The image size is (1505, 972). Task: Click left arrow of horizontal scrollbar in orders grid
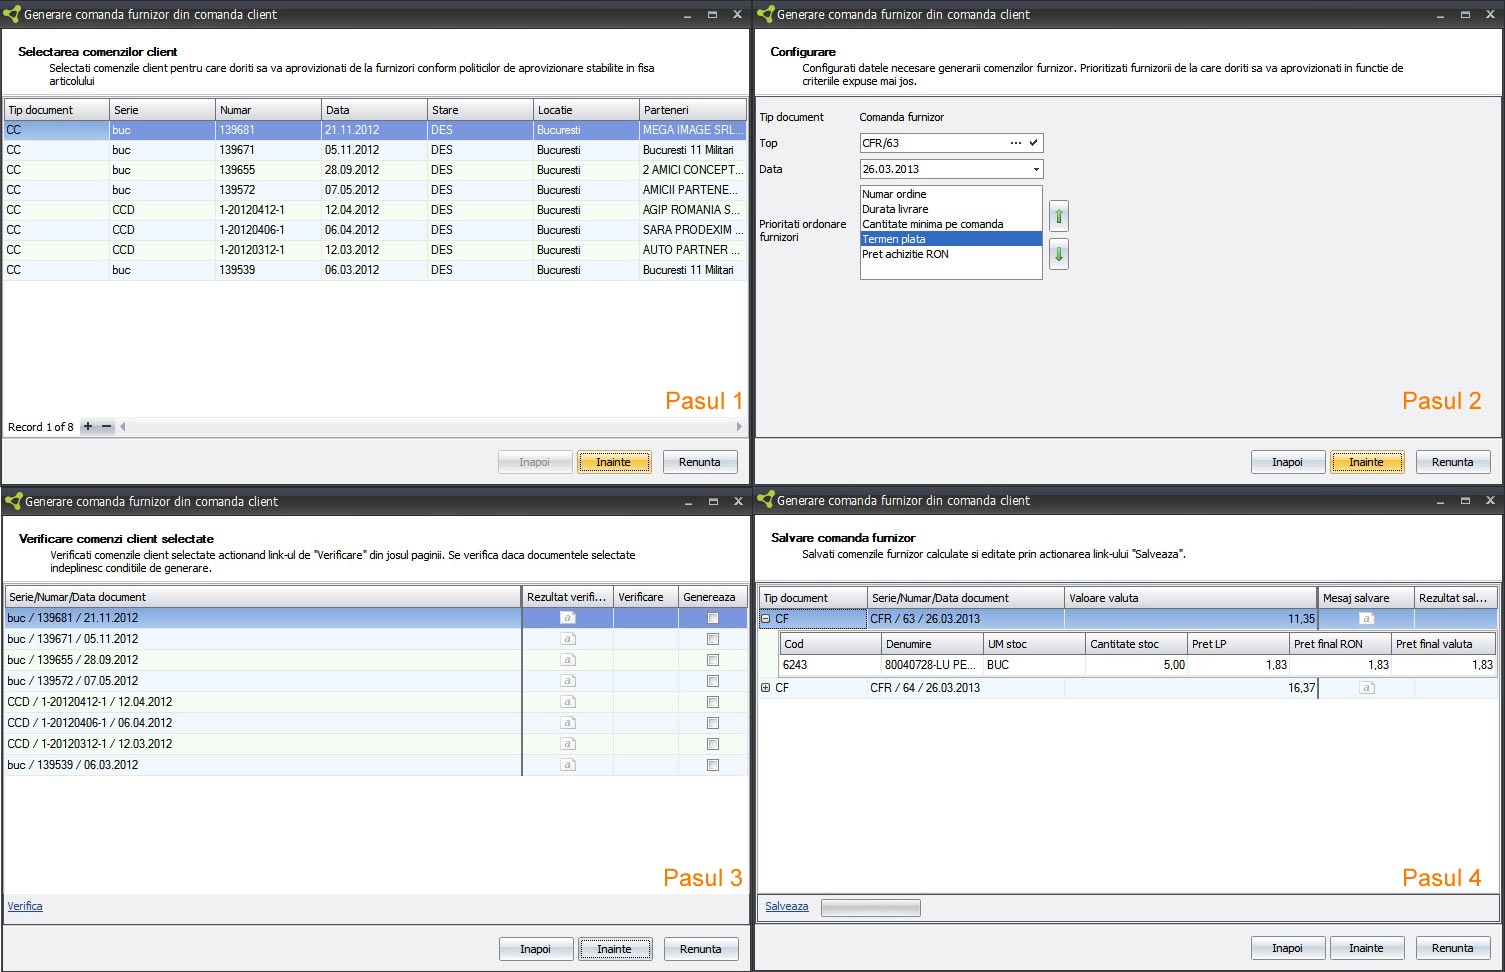123,426
